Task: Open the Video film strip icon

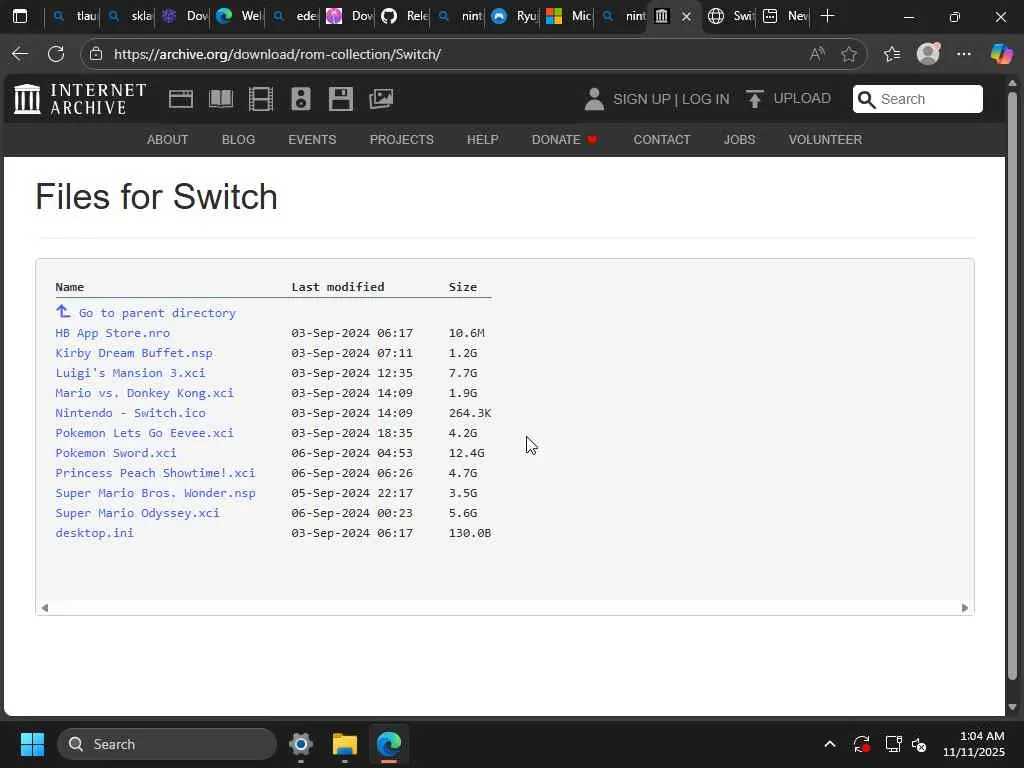Action: point(261,99)
